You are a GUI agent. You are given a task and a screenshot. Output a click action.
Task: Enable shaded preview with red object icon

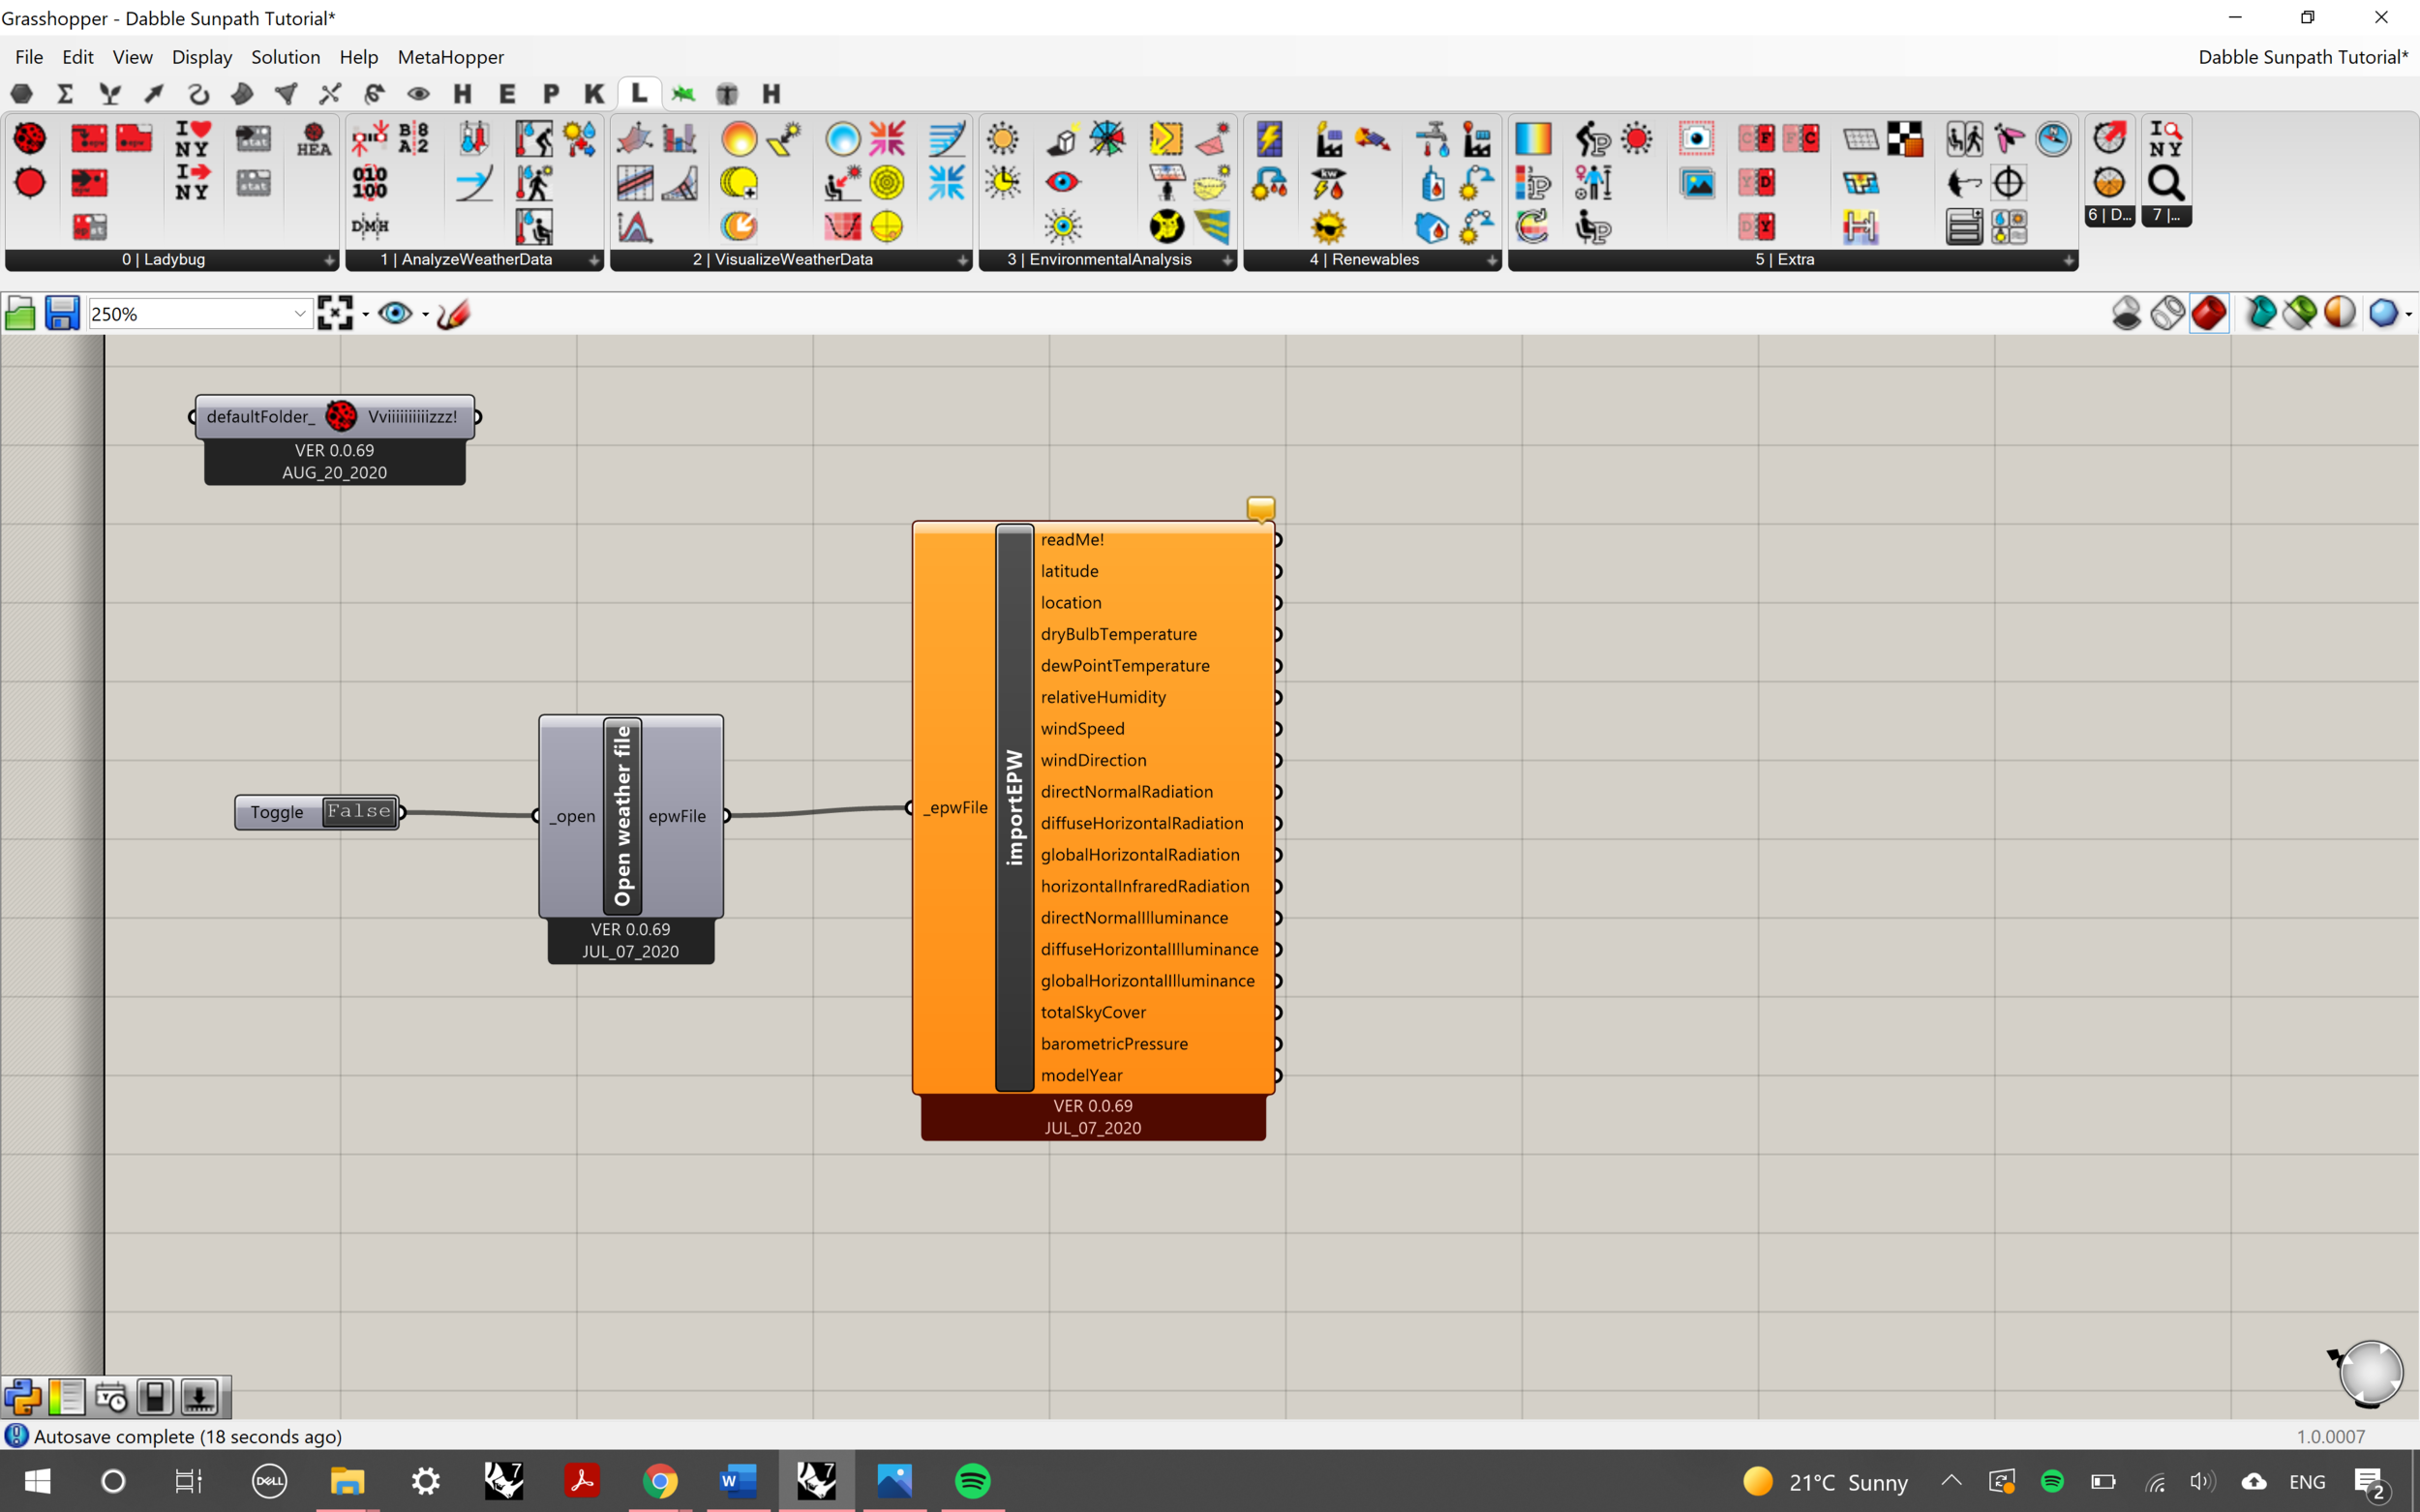click(x=2208, y=314)
